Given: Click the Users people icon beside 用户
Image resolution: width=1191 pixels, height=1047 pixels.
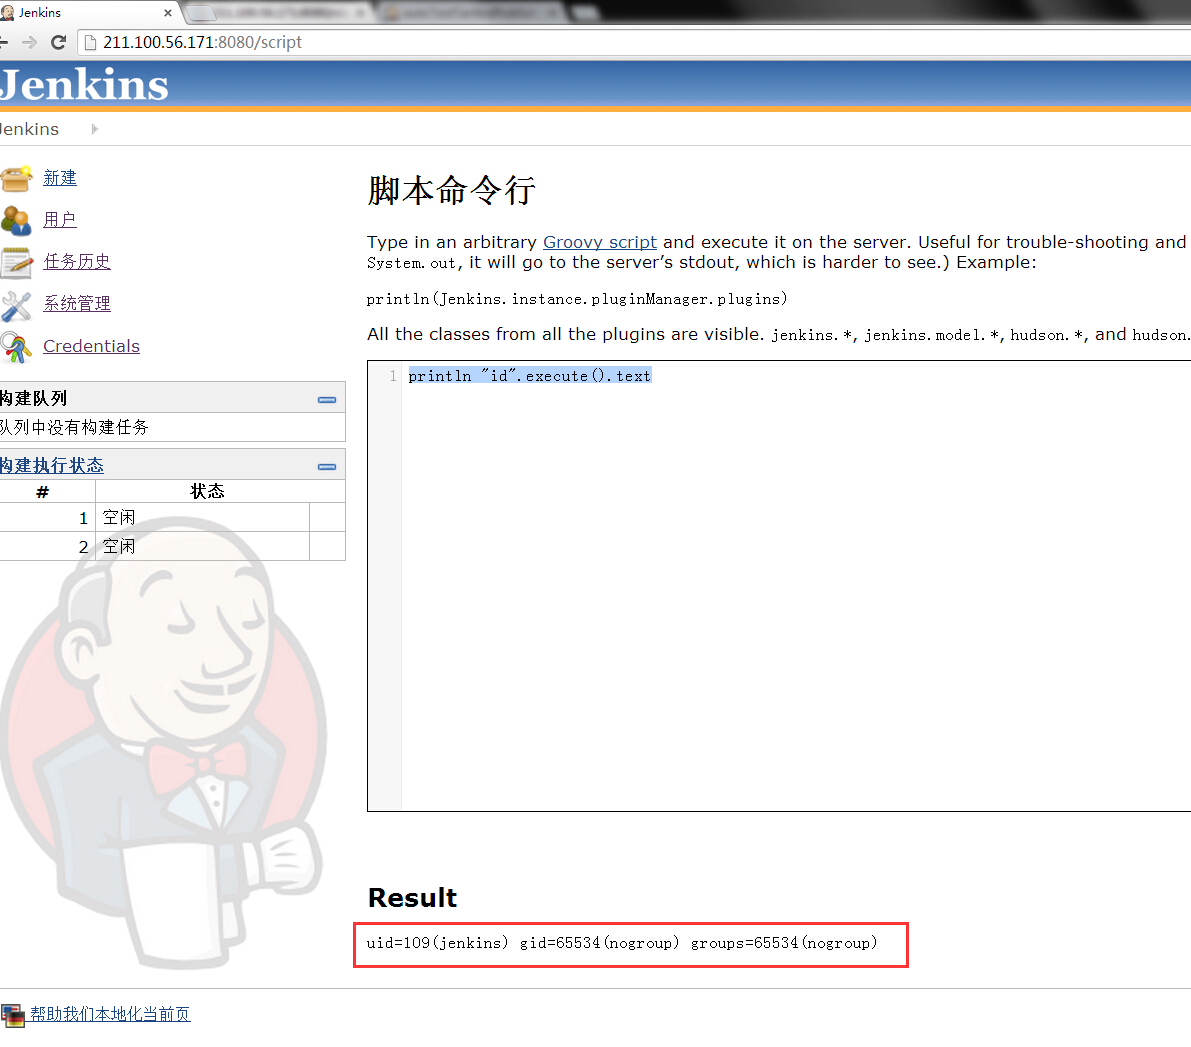Looking at the screenshot, I should pyautogui.click(x=15, y=220).
